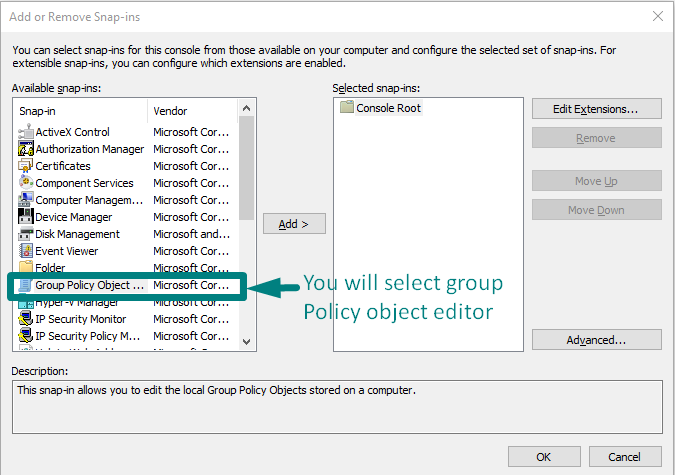Image resolution: width=675 pixels, height=475 pixels.
Task: Open the Advanced options button
Action: (596, 340)
